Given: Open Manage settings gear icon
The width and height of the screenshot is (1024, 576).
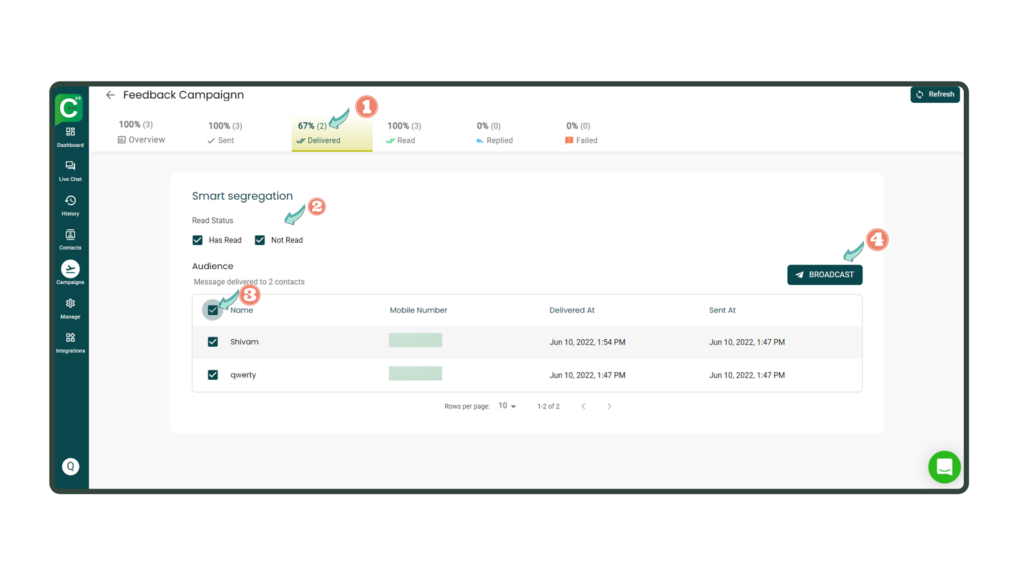Looking at the screenshot, I should 70,307.
